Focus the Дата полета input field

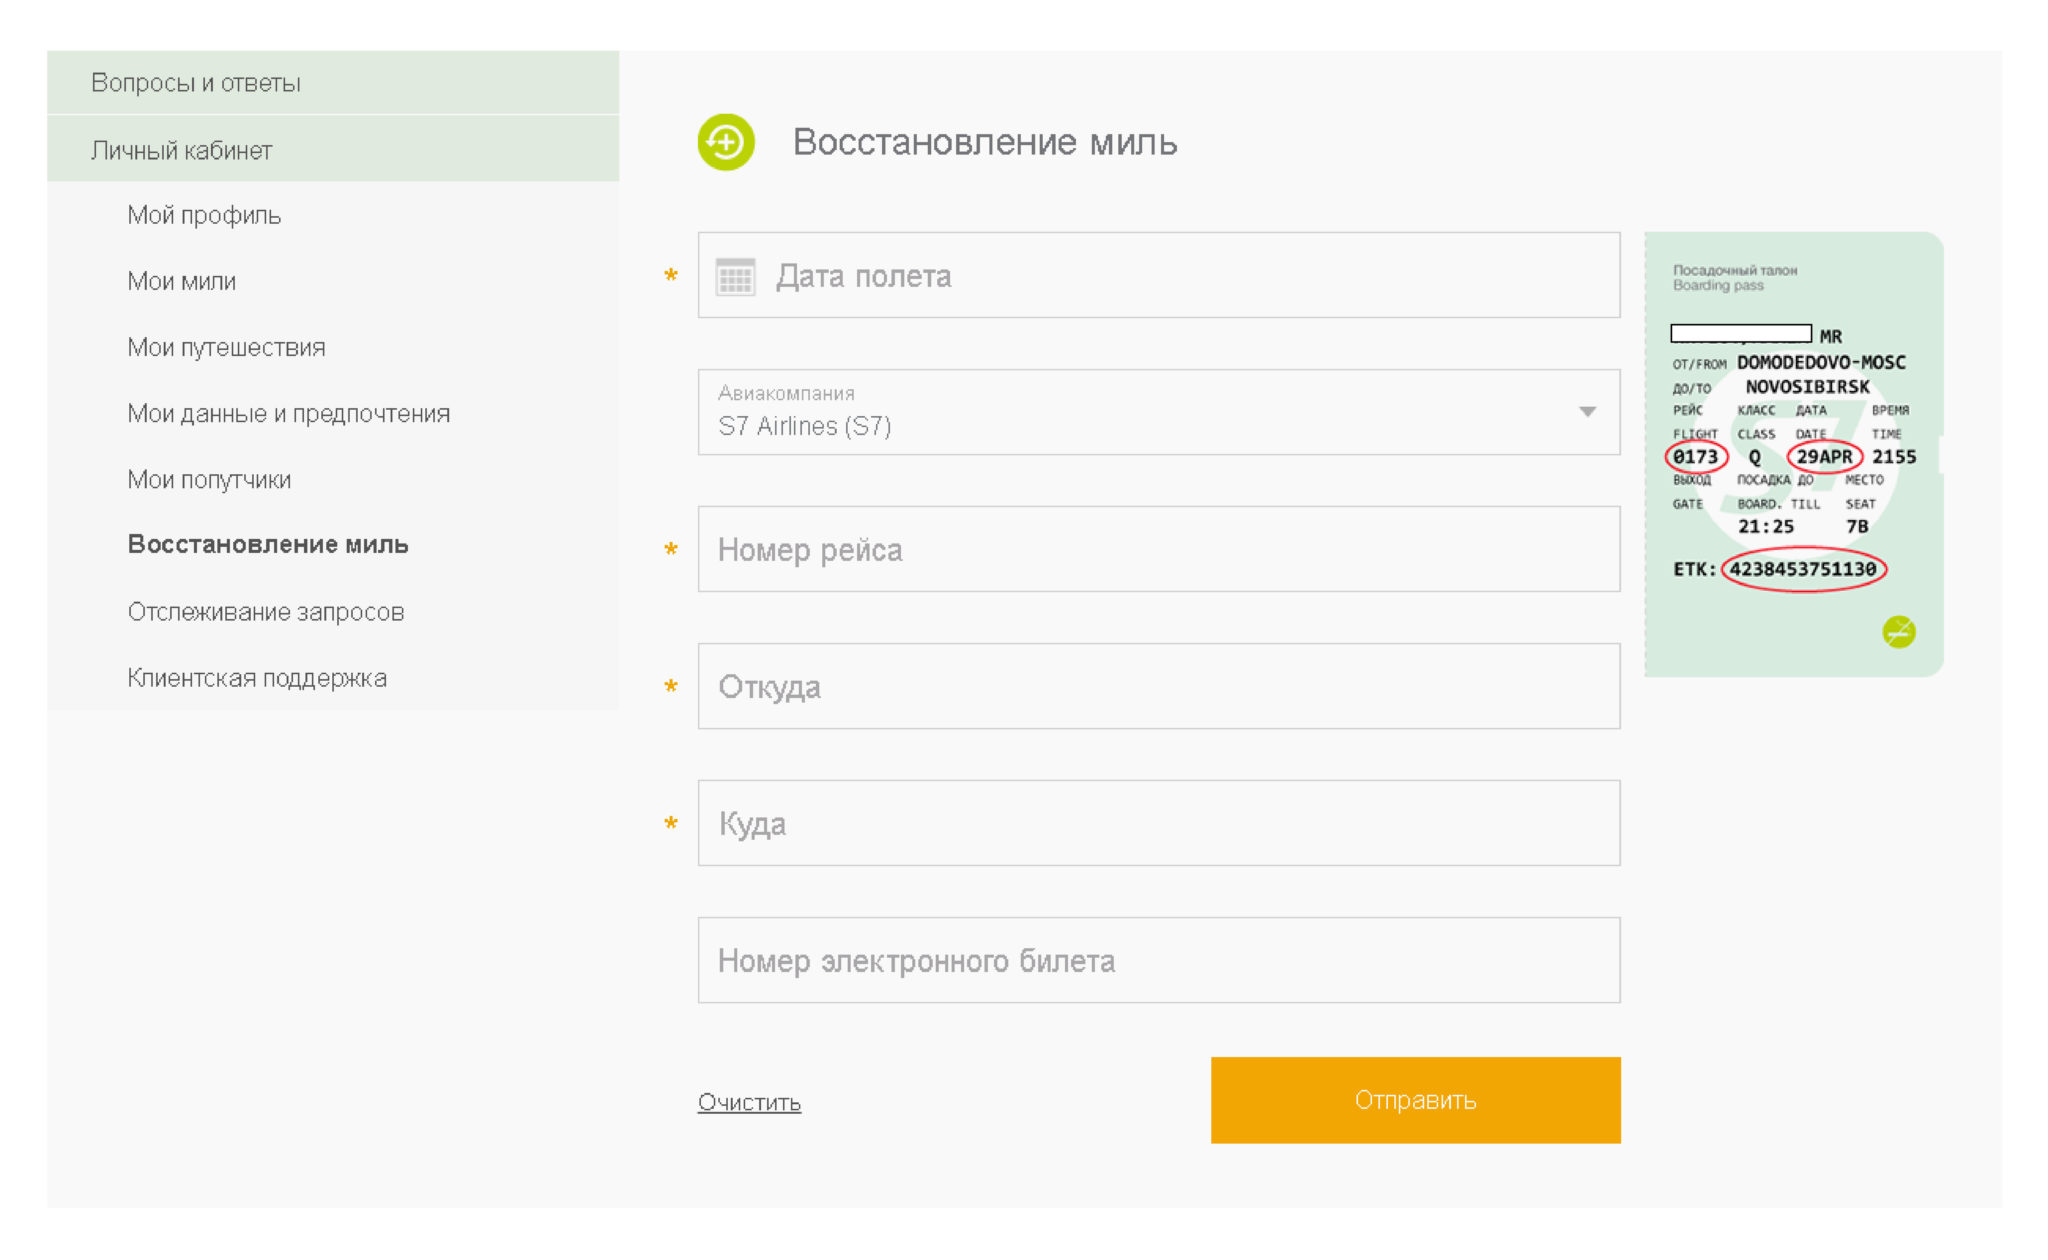[x=1159, y=275]
